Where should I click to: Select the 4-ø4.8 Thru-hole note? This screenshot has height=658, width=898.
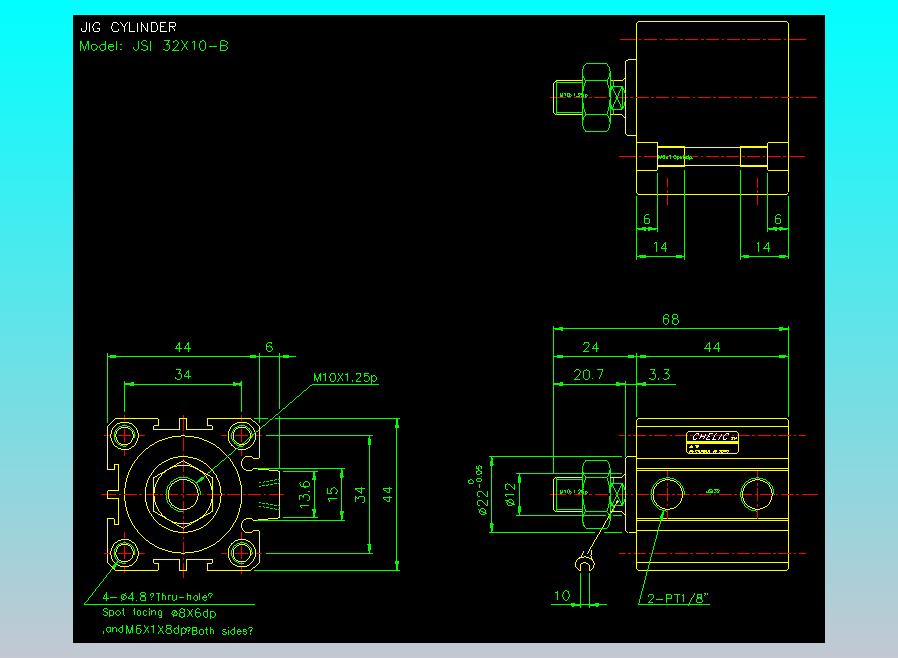[158, 598]
